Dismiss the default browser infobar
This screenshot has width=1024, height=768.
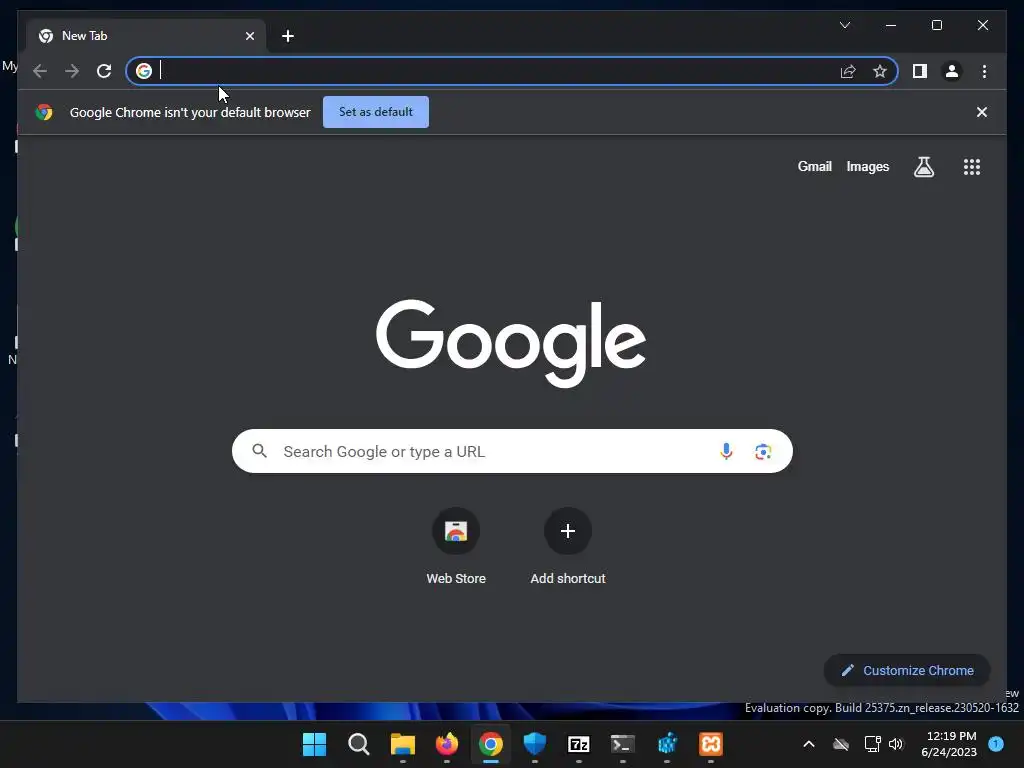(982, 112)
